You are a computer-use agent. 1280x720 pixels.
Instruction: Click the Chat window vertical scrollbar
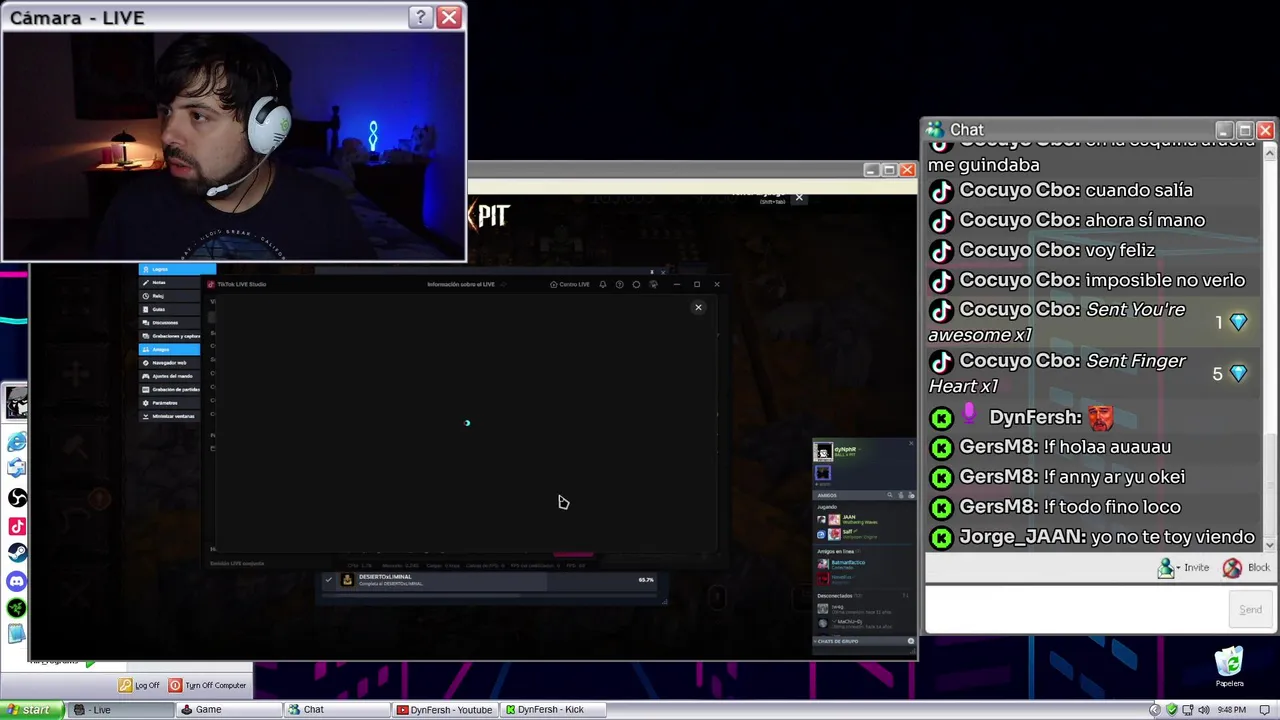(1270, 347)
